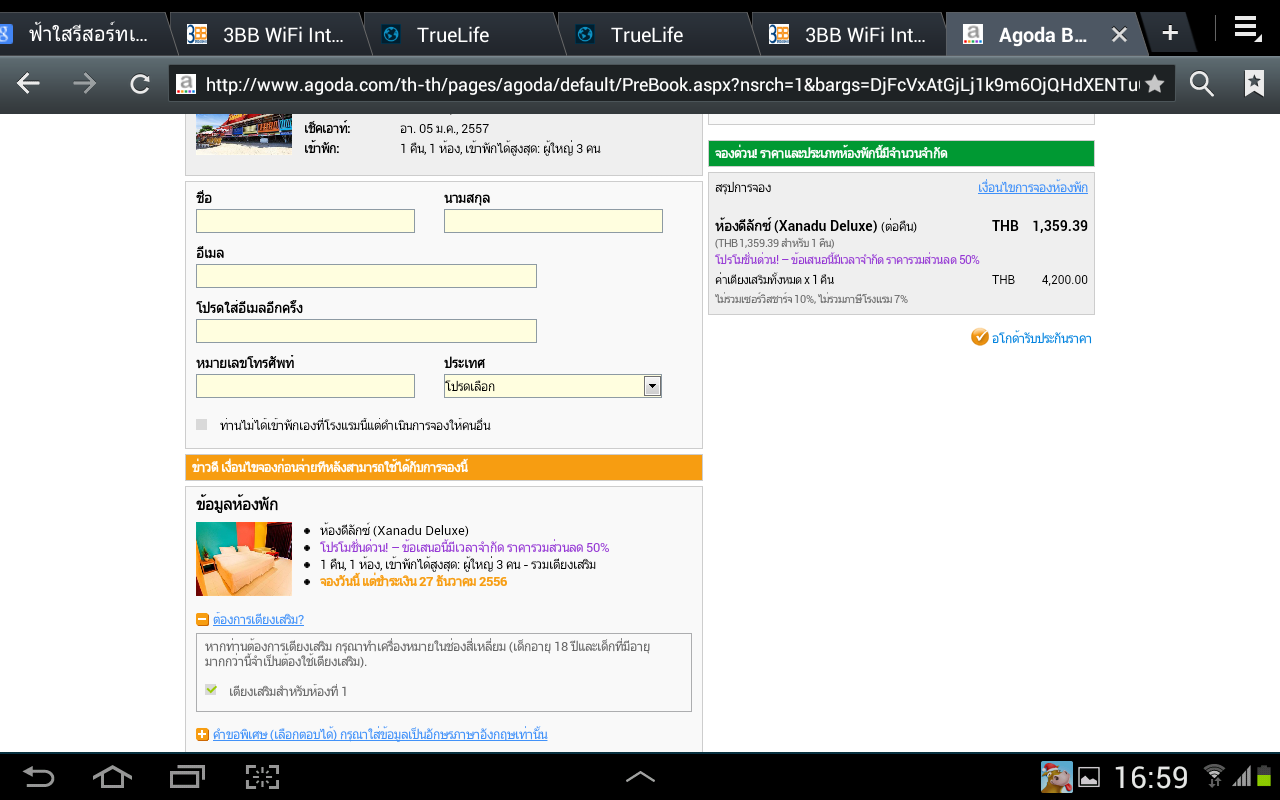Click อโกด้ารับประกันราคา price guarantee link

coord(1041,338)
